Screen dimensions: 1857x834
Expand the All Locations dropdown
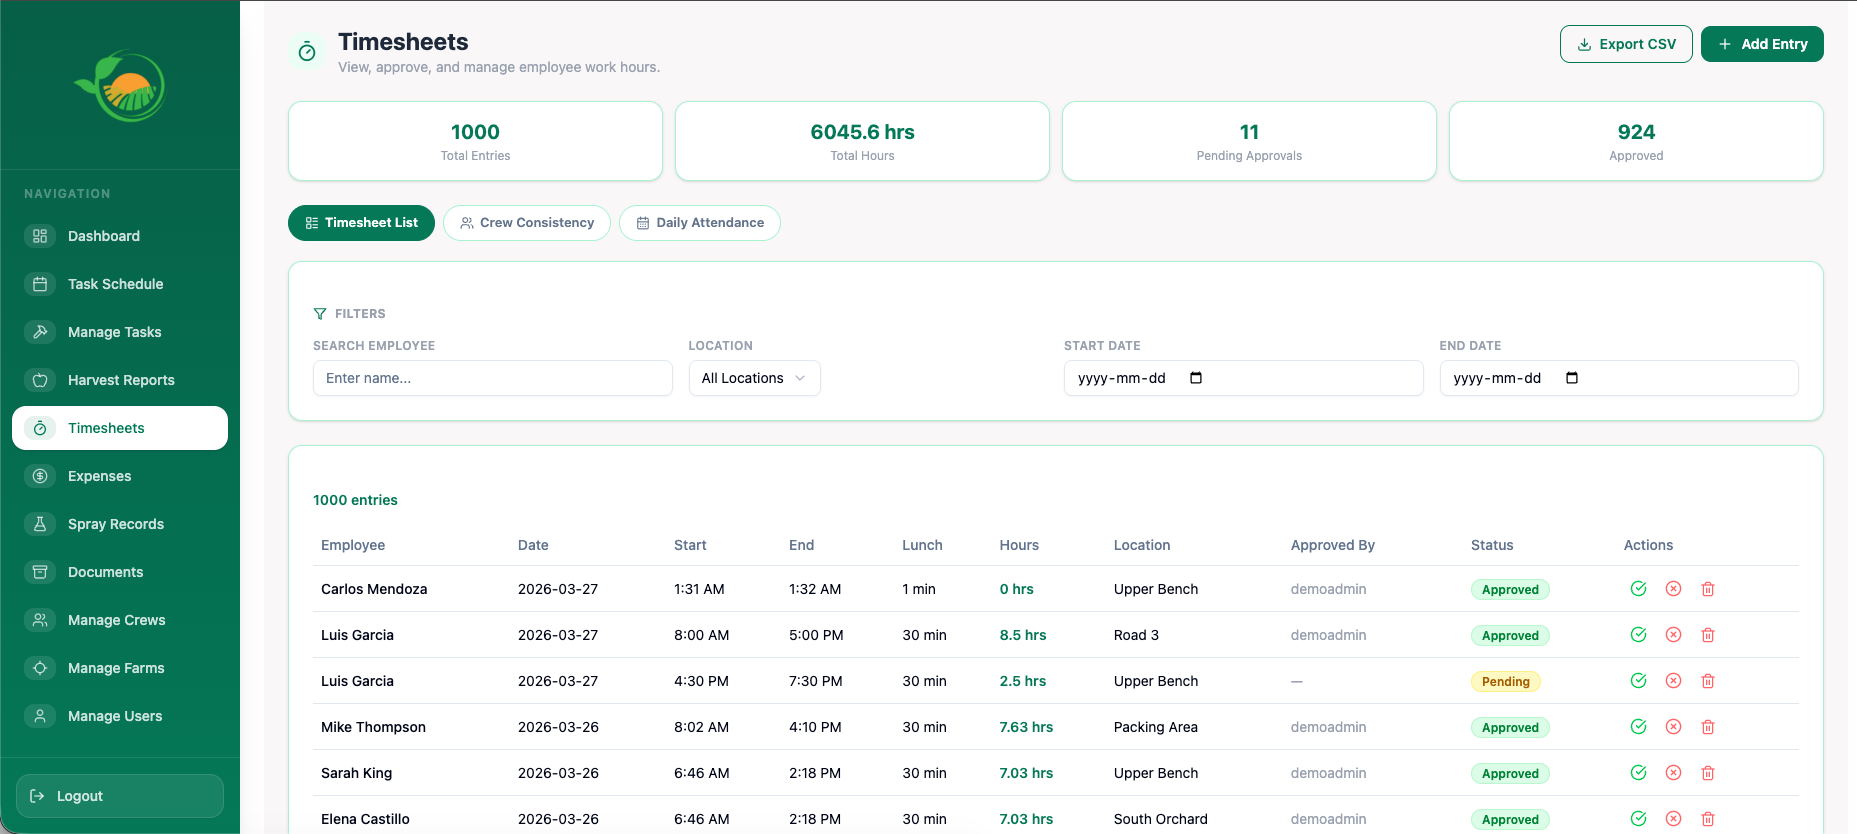click(754, 378)
